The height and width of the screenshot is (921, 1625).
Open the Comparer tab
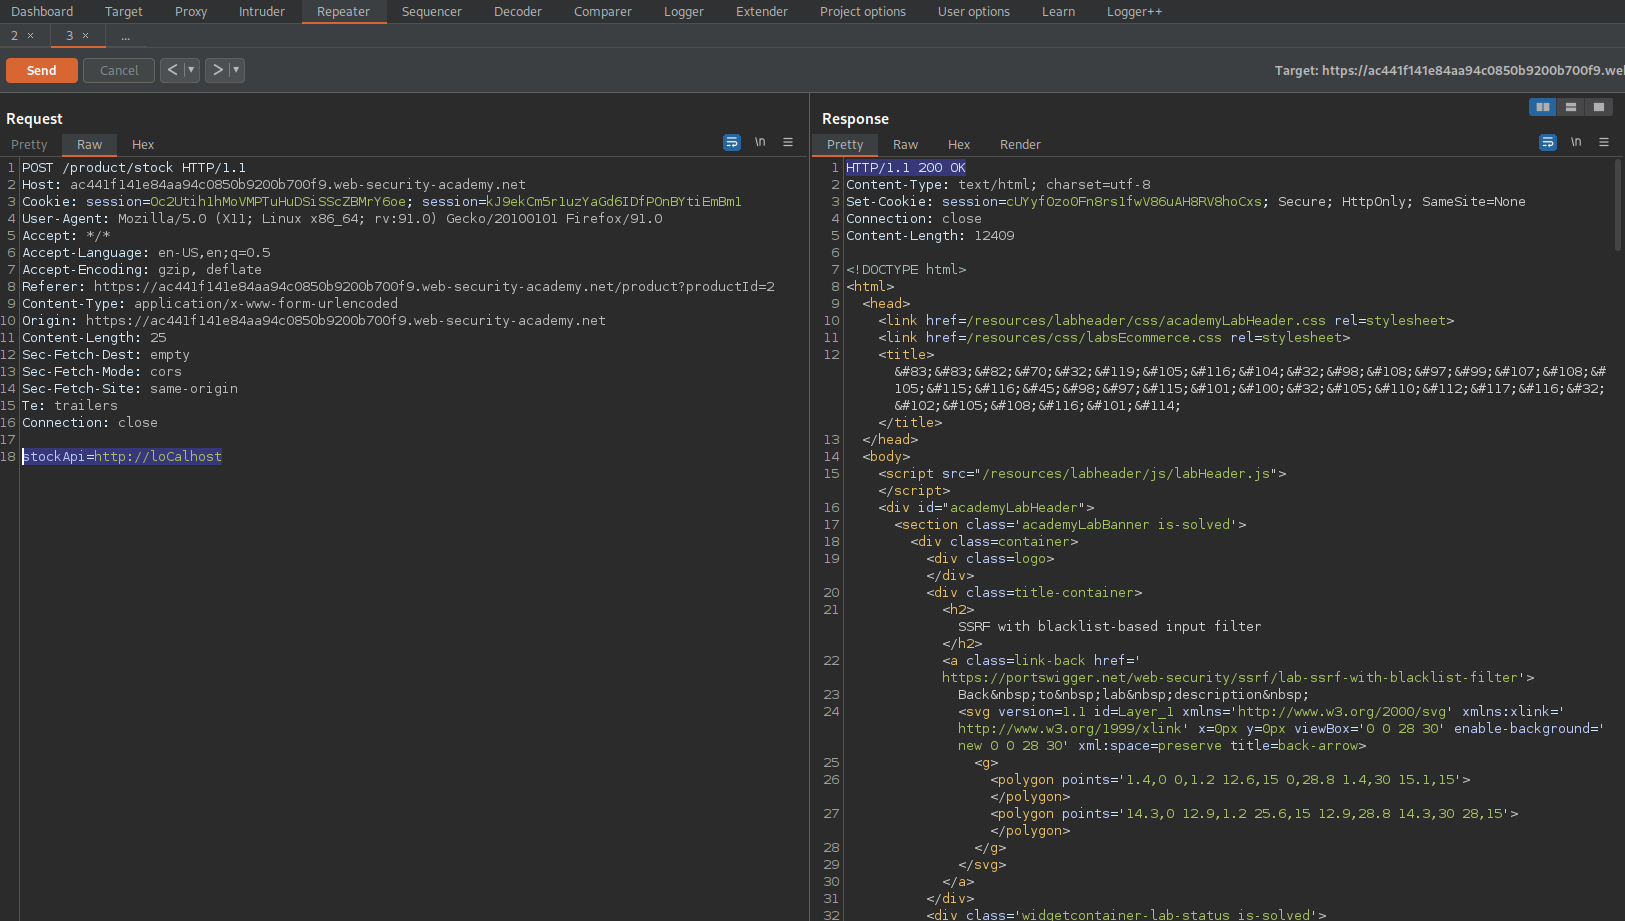click(x=603, y=12)
